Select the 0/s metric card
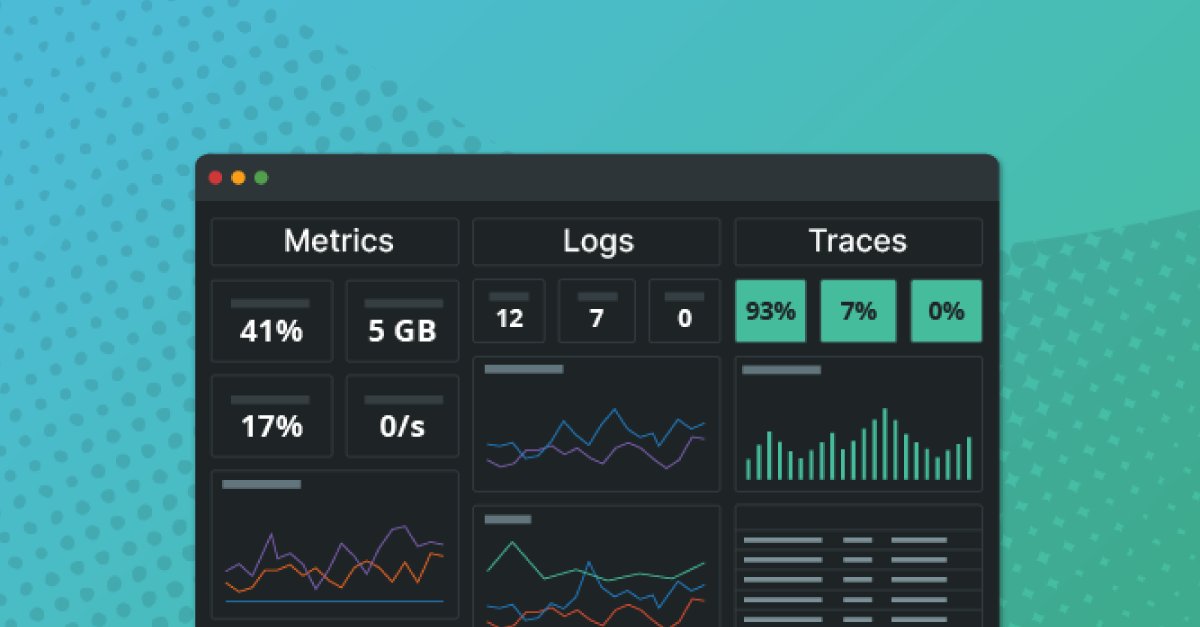This screenshot has height=627, width=1200. pos(403,416)
